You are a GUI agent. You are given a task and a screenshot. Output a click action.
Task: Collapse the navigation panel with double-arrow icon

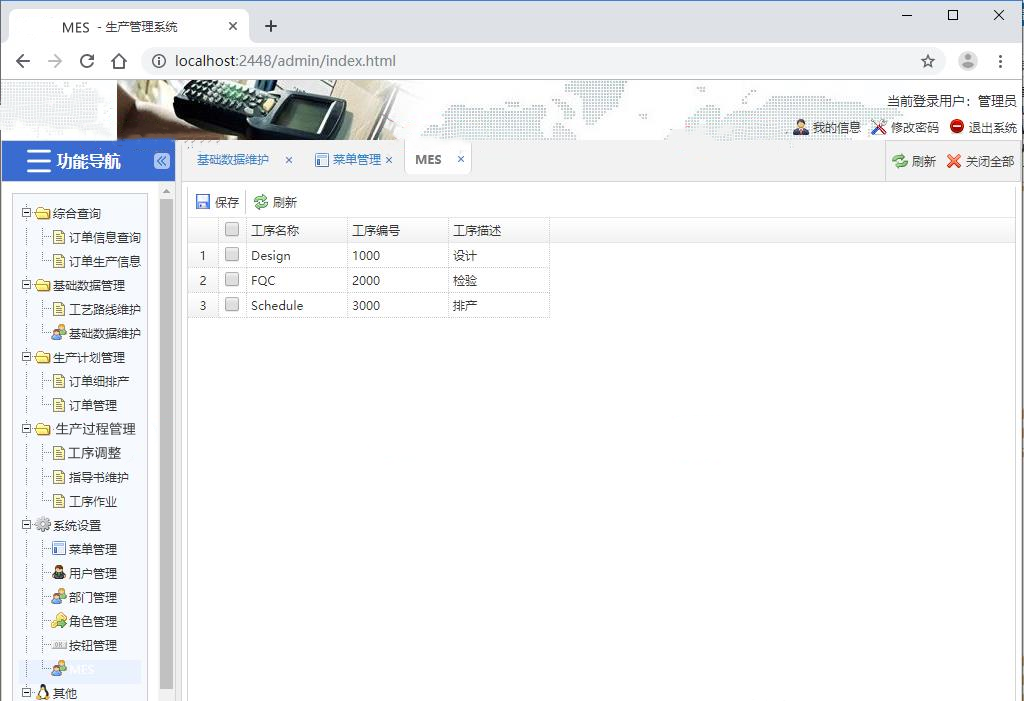pyautogui.click(x=161, y=161)
